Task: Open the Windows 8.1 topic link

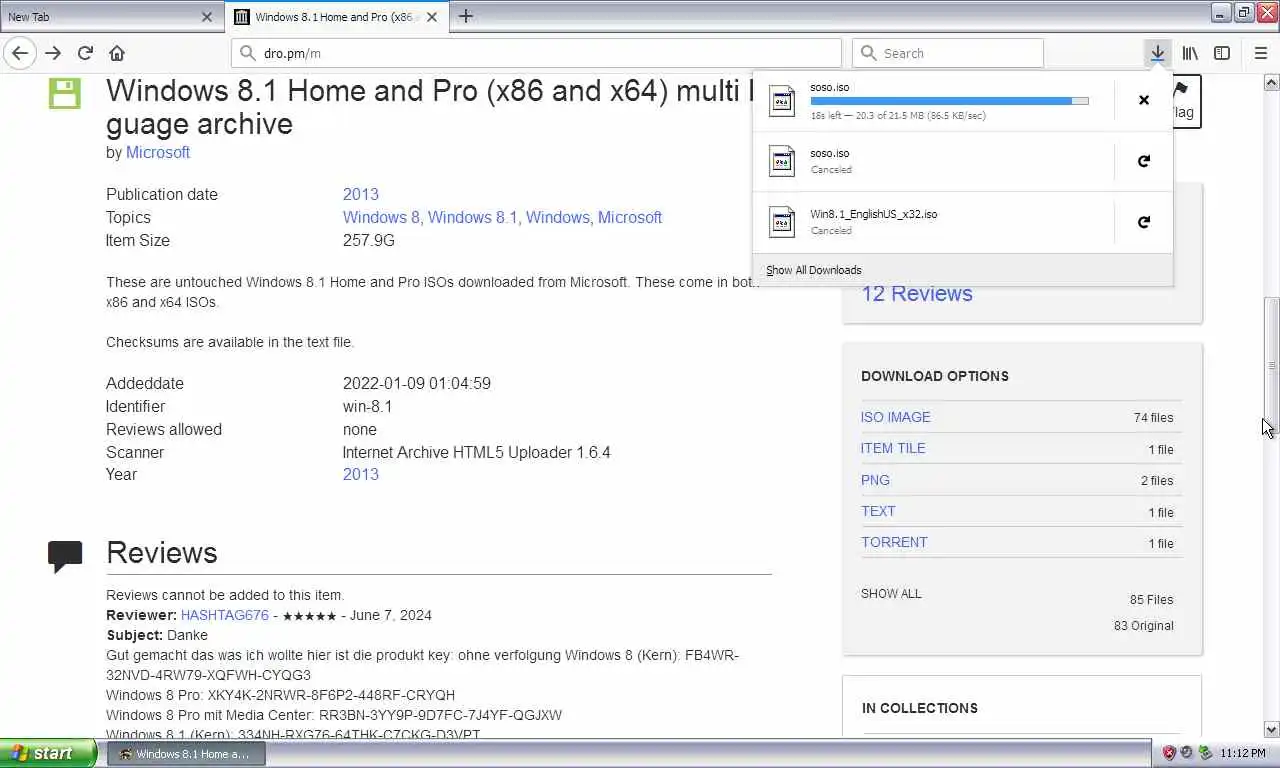Action: point(472,217)
